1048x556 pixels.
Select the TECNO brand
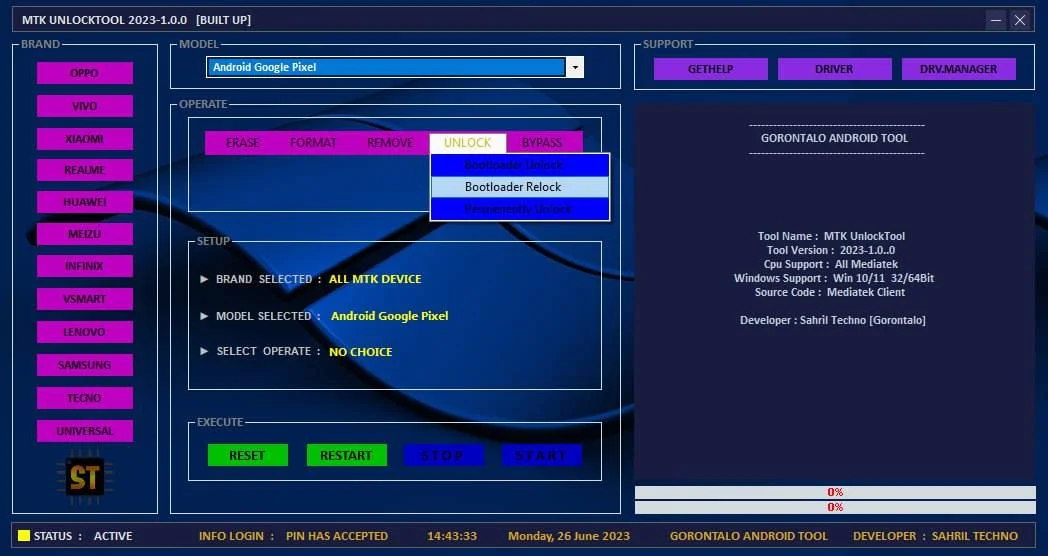pyautogui.click(x=85, y=398)
